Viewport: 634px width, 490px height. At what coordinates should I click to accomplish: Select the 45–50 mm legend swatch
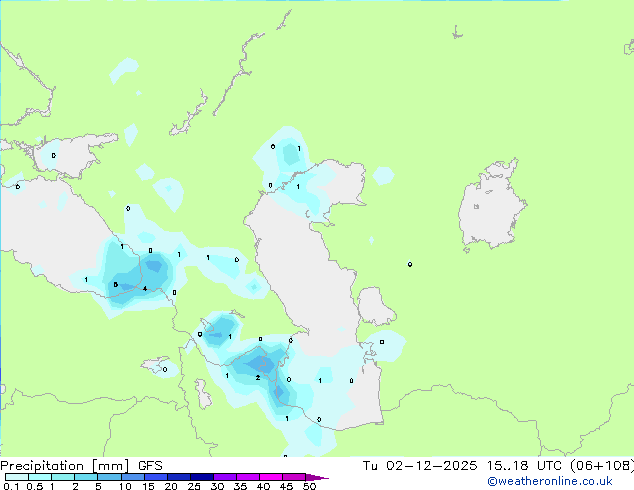(x=294, y=477)
